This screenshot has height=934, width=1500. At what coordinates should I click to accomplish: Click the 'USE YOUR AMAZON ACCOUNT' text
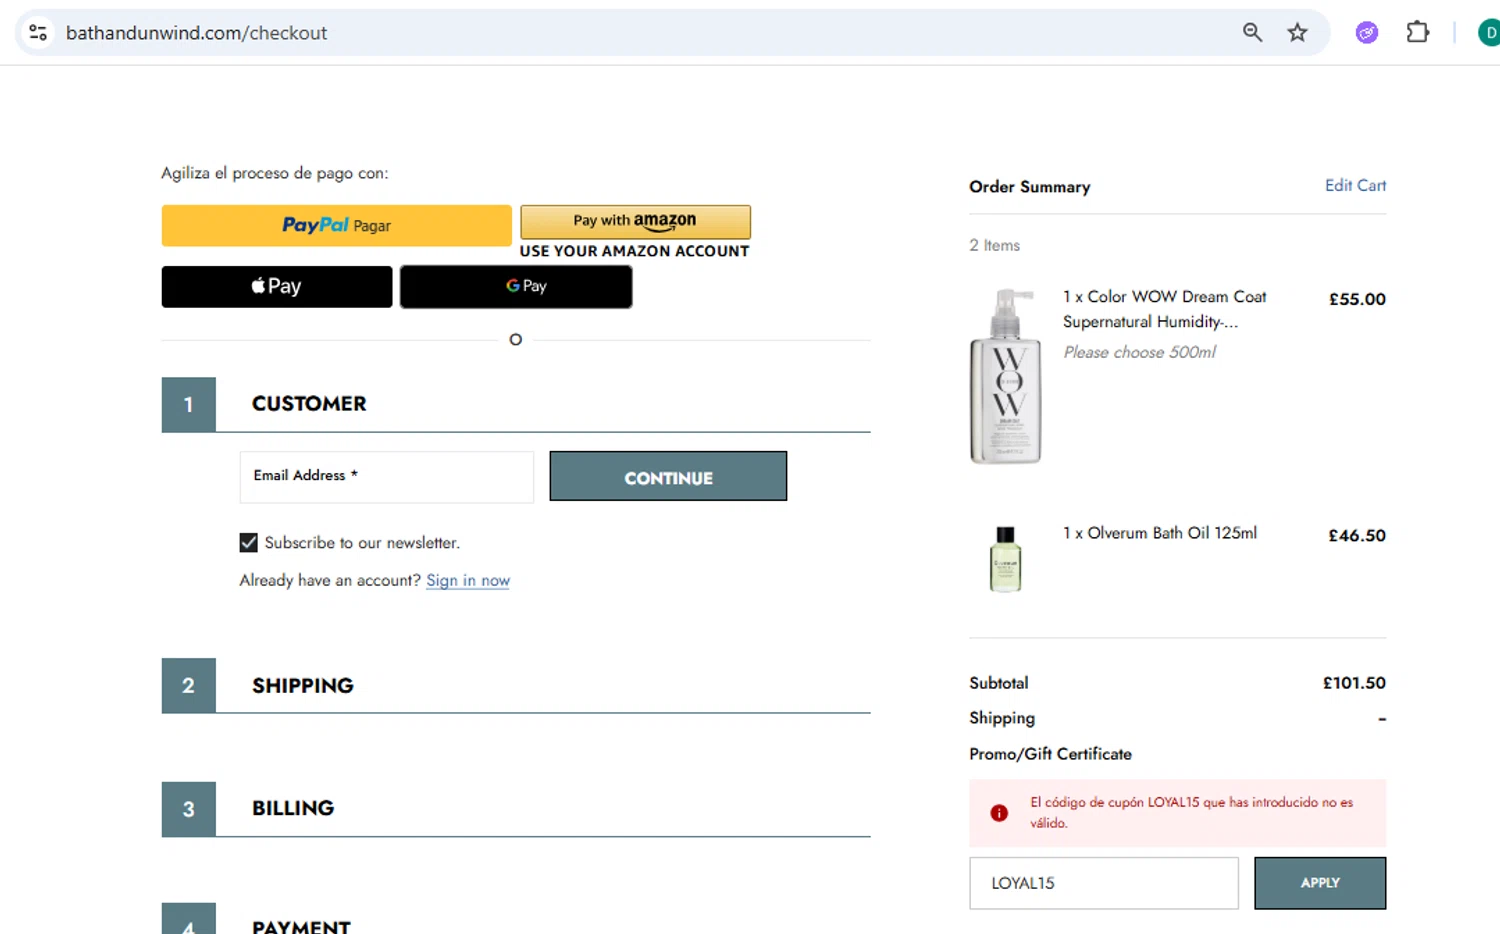click(x=634, y=251)
